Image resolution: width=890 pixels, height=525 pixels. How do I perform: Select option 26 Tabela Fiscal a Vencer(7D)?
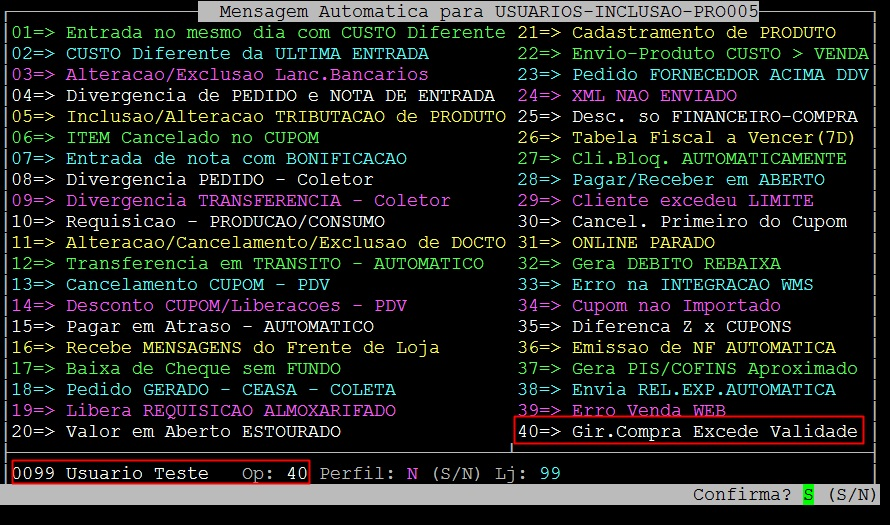point(686,138)
